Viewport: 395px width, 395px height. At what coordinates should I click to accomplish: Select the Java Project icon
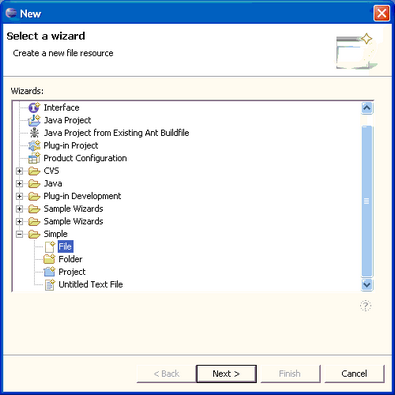[x=34, y=120]
